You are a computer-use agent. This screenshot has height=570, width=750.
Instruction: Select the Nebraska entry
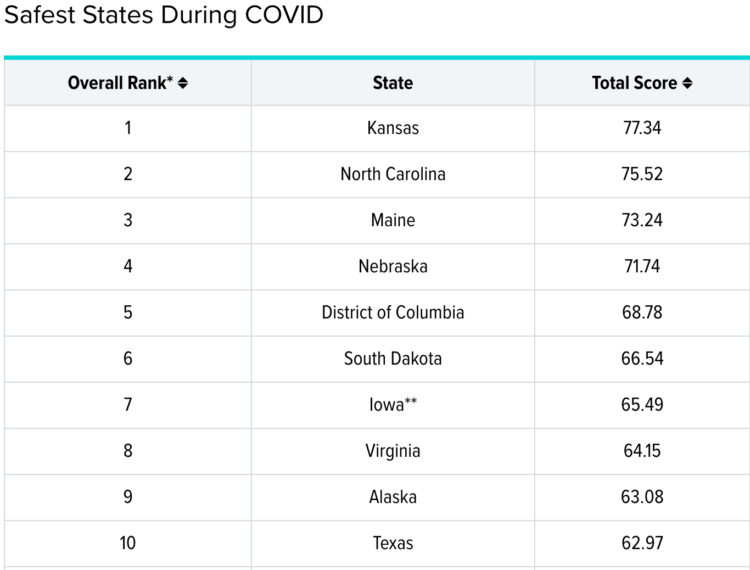(x=393, y=266)
